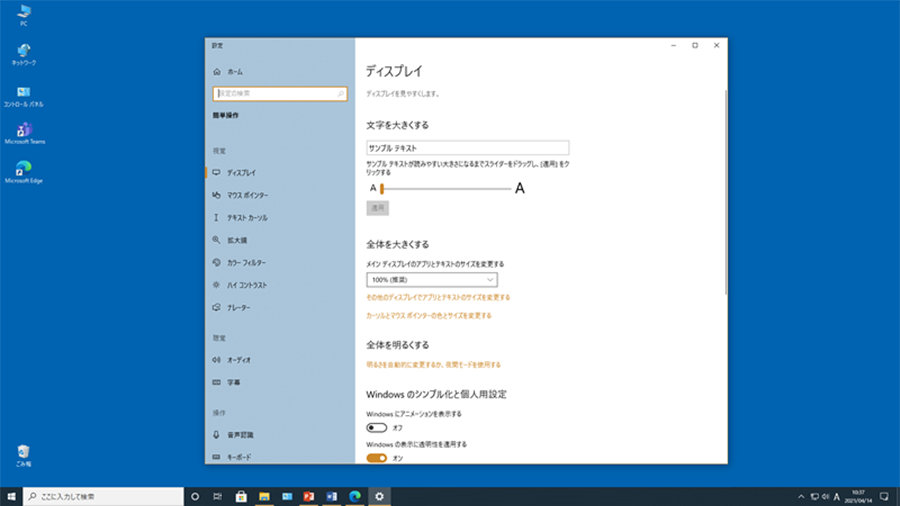The width and height of the screenshot is (900, 506).
Task: Turn off Windows transparency toggle
Action: click(x=377, y=458)
